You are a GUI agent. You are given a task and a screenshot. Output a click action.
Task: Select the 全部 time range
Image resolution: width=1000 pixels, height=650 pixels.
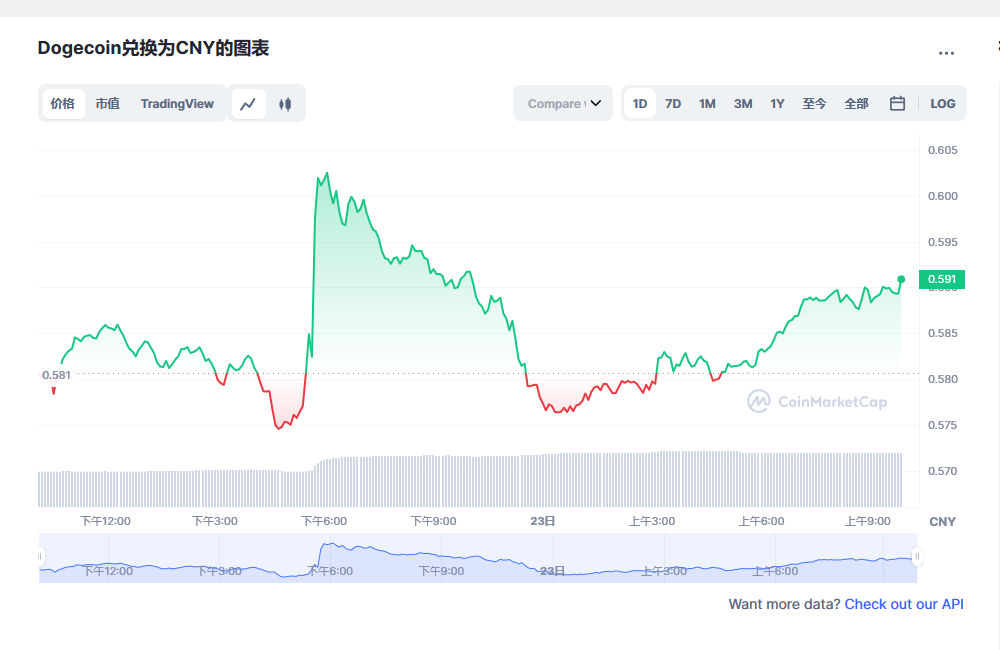click(857, 103)
